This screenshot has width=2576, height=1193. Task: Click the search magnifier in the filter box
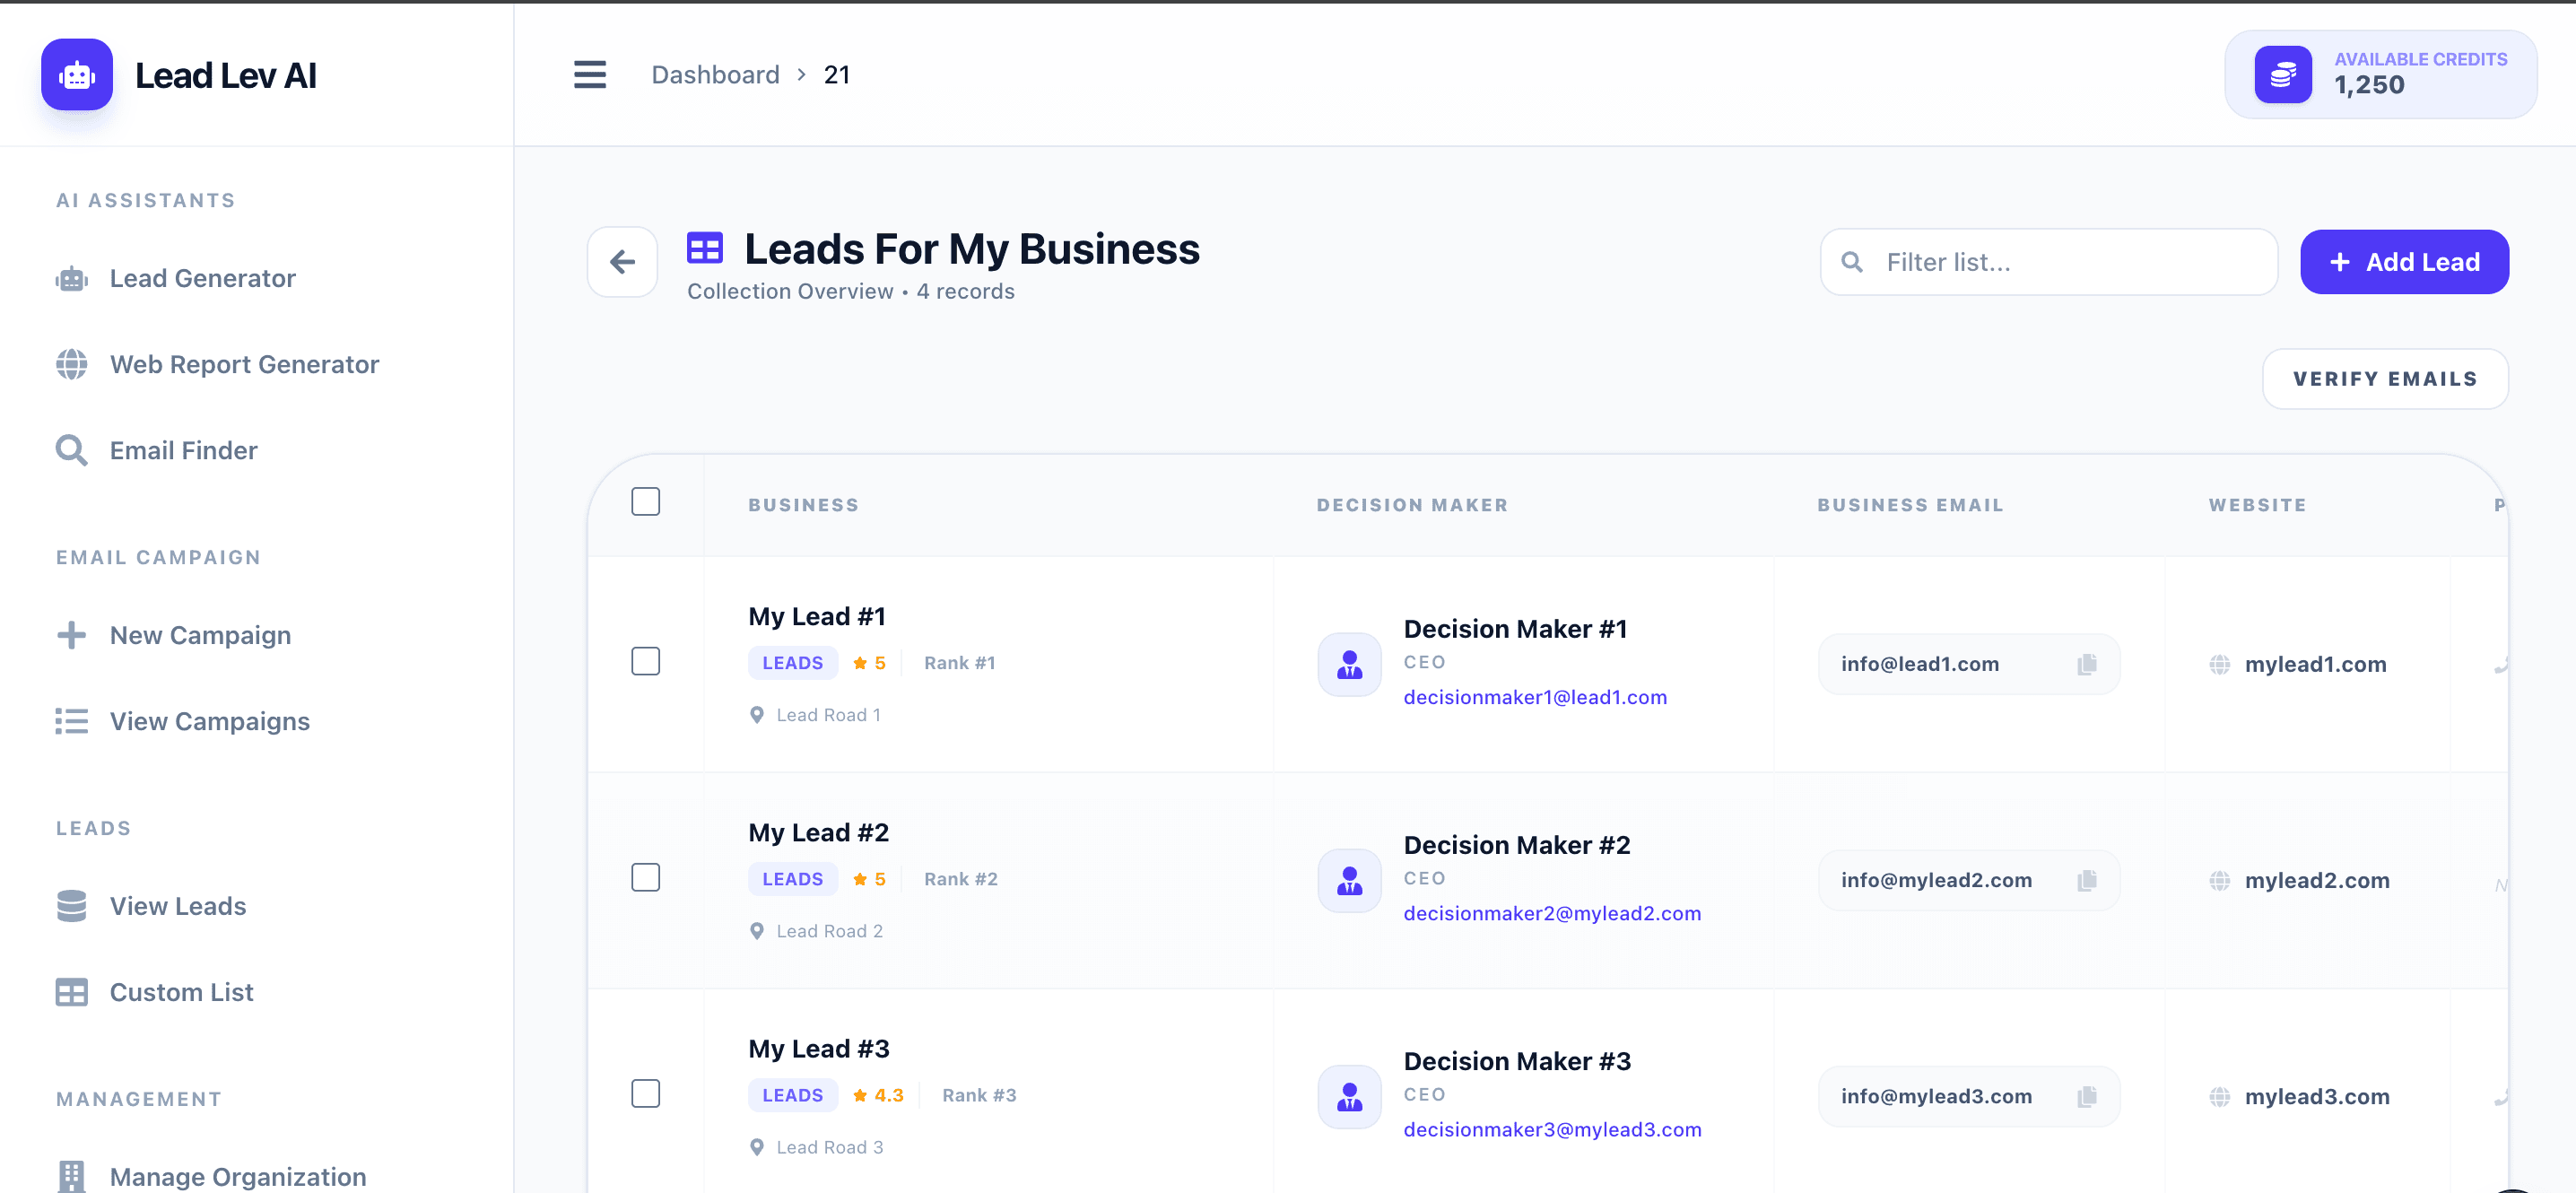1852,262
